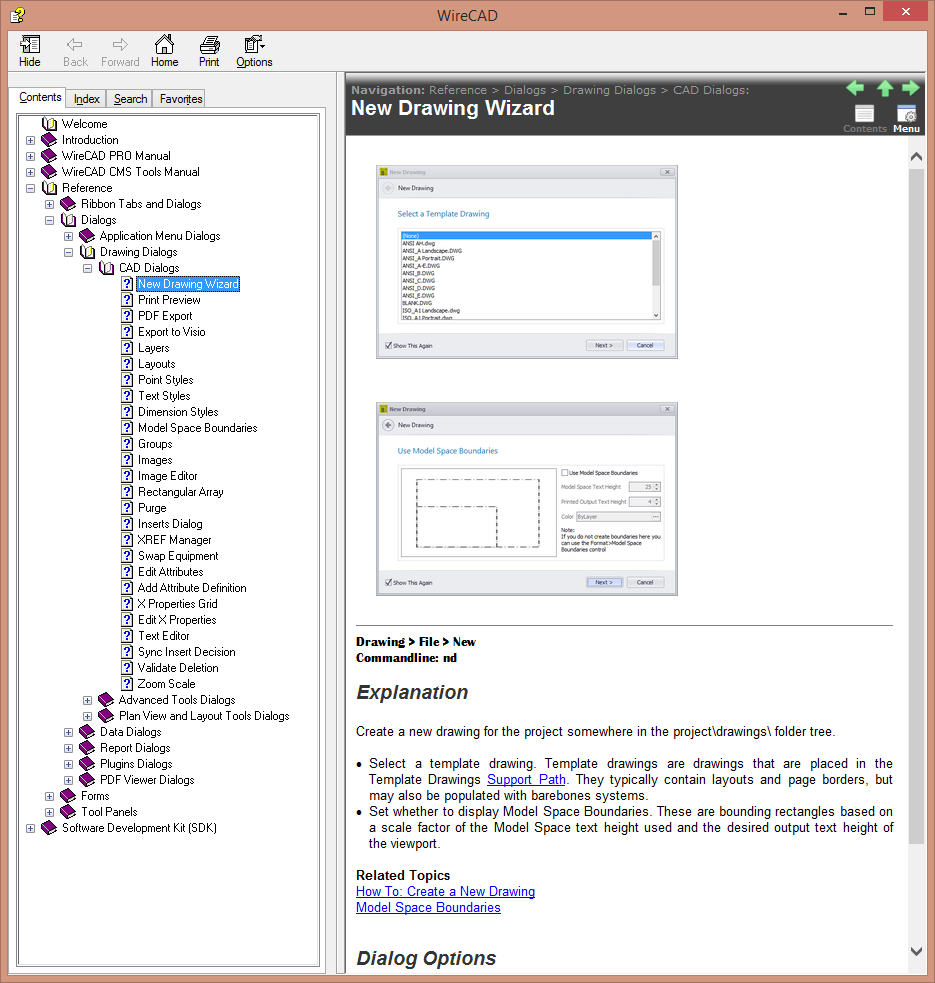This screenshot has width=935, height=983.
Task: Click the help file icon in title bar
Action: tap(18, 14)
